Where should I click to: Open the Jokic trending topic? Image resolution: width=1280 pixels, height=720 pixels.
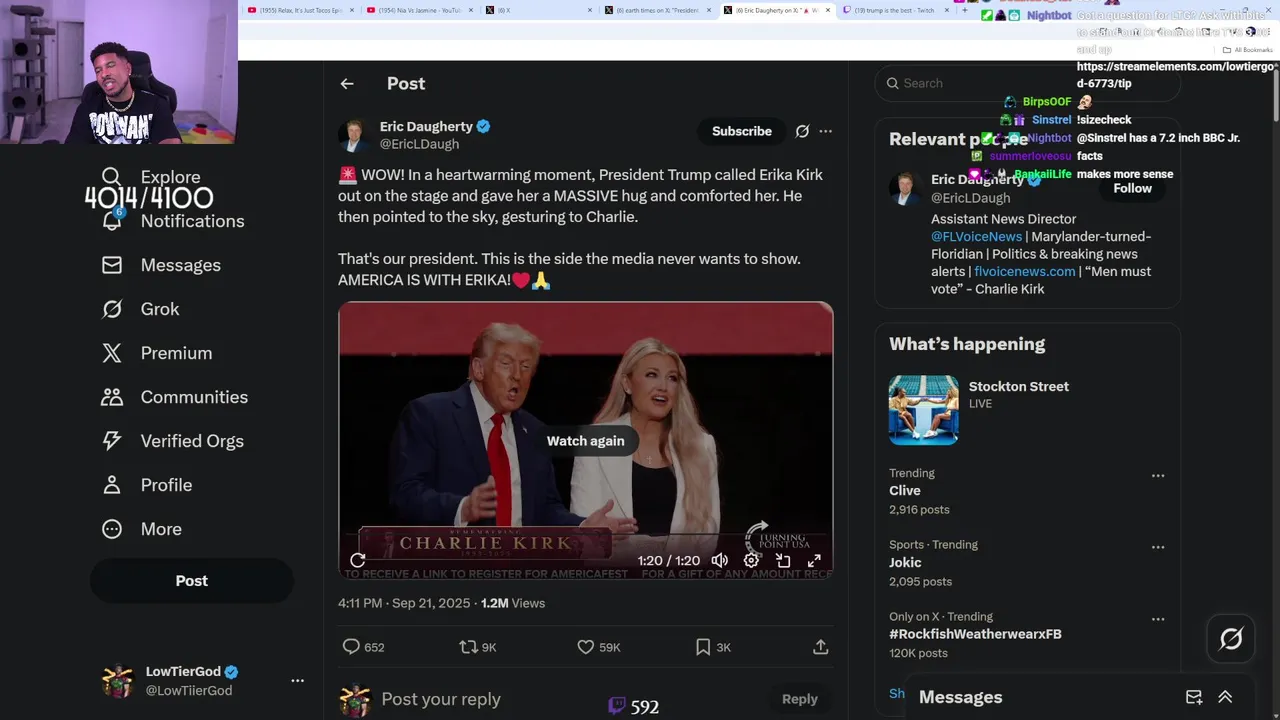(906, 562)
